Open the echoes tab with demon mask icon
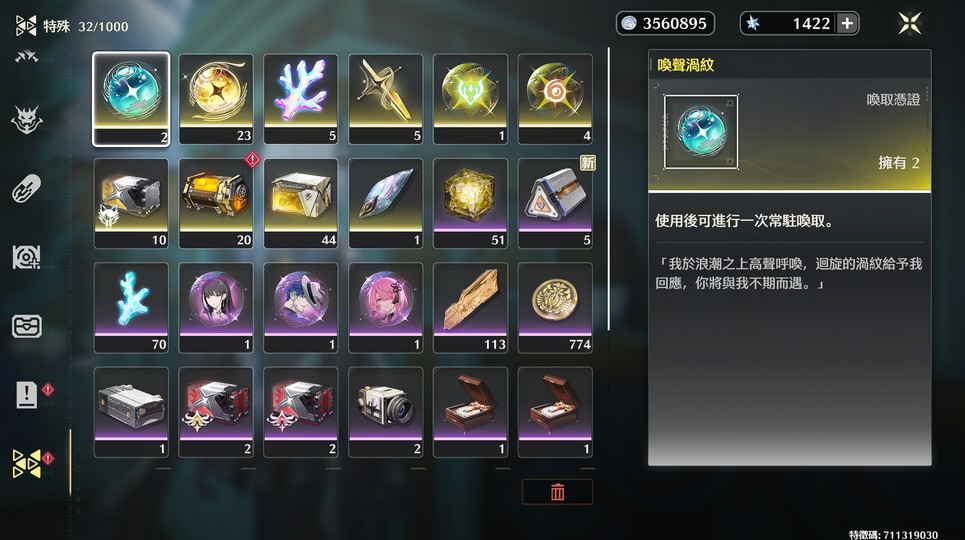This screenshot has height=540, width=965. pos(26,120)
